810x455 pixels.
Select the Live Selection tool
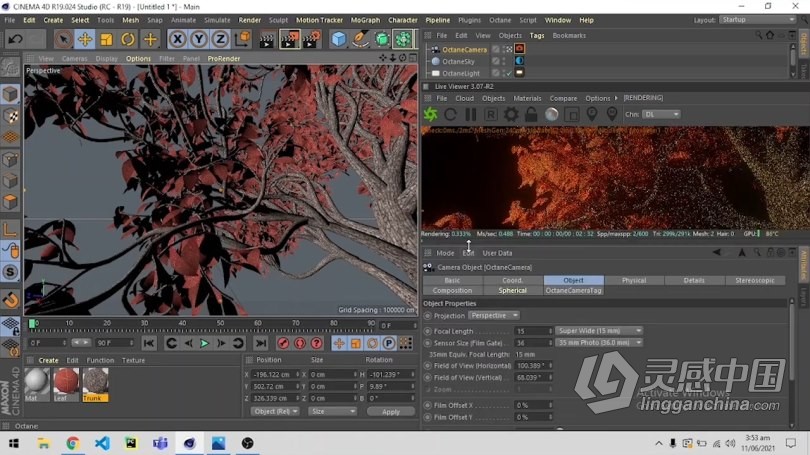pyautogui.click(x=63, y=39)
